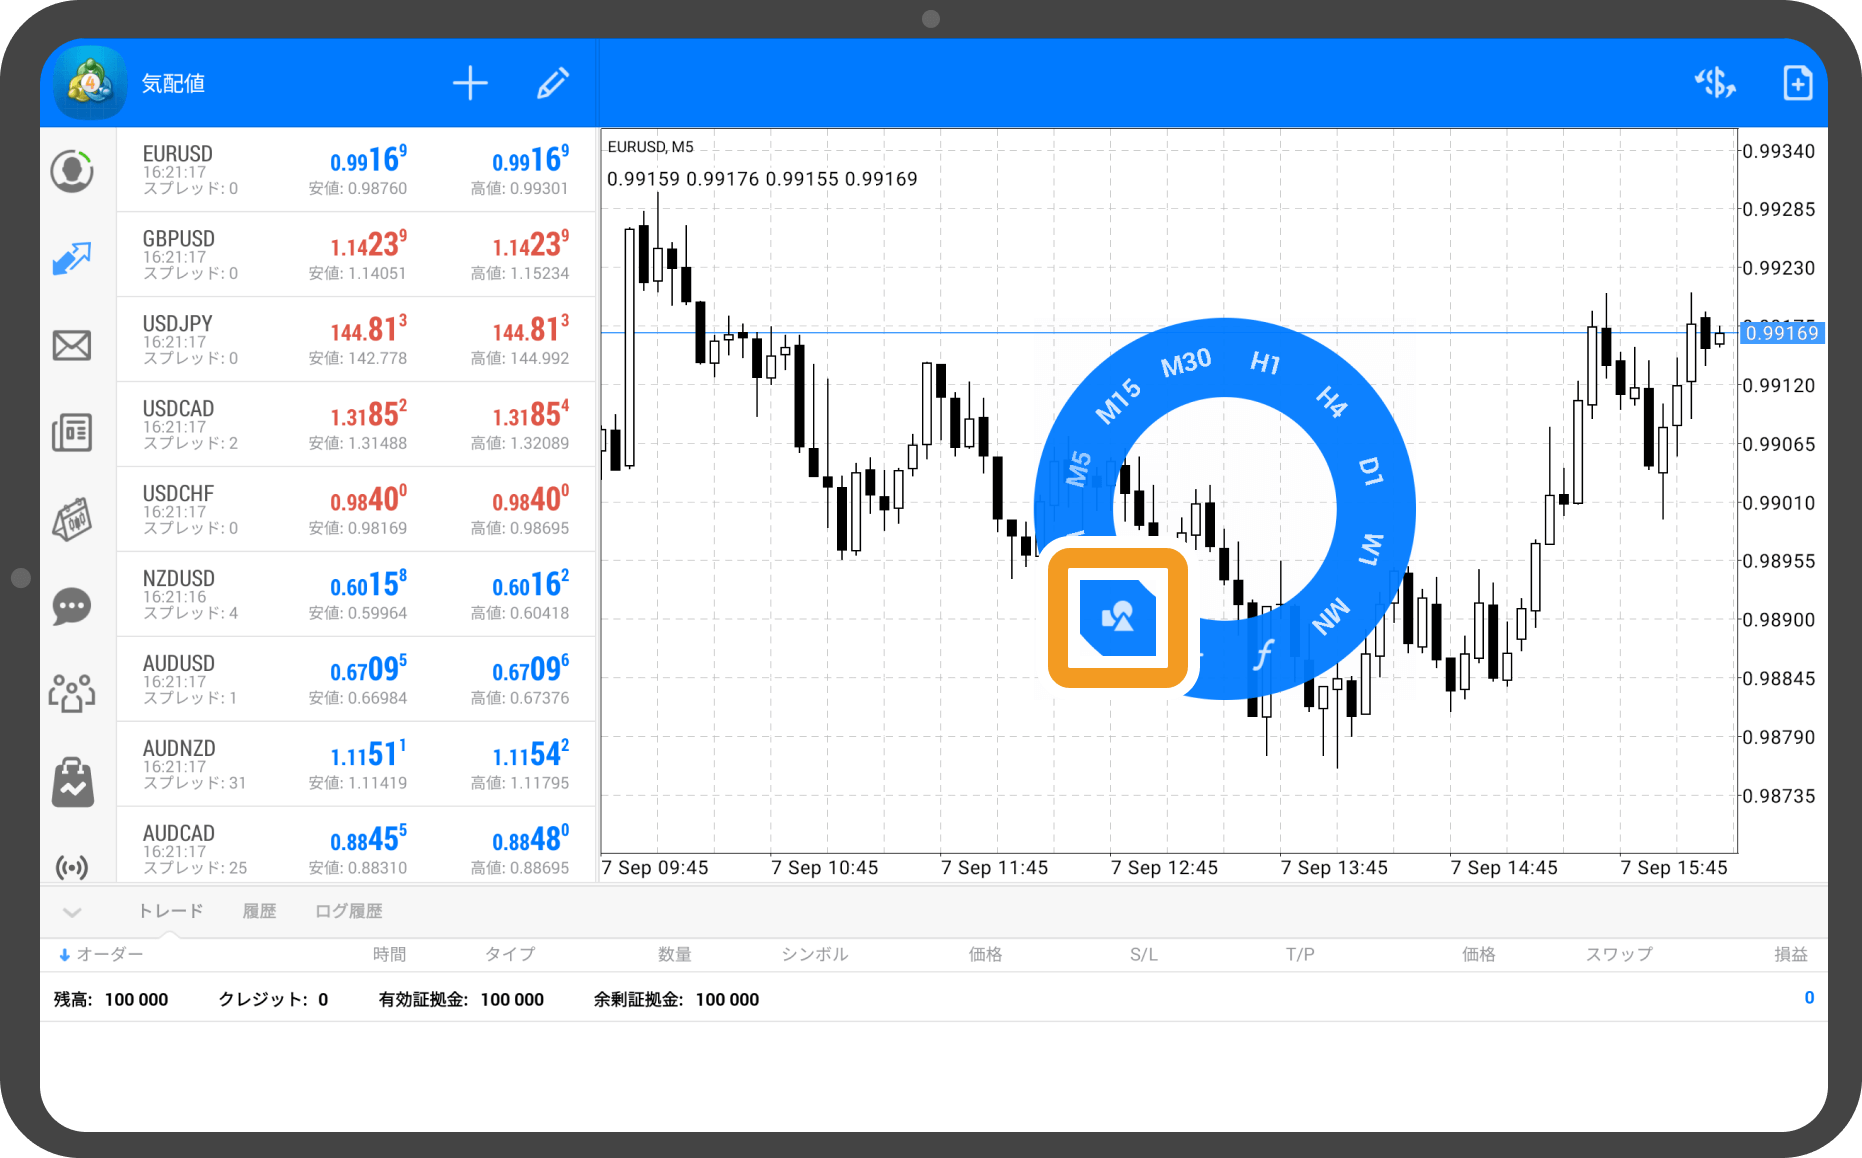Viewport: 1862px width, 1158px height.
Task: Select MN timeframe in radial menu
Action: [1331, 617]
